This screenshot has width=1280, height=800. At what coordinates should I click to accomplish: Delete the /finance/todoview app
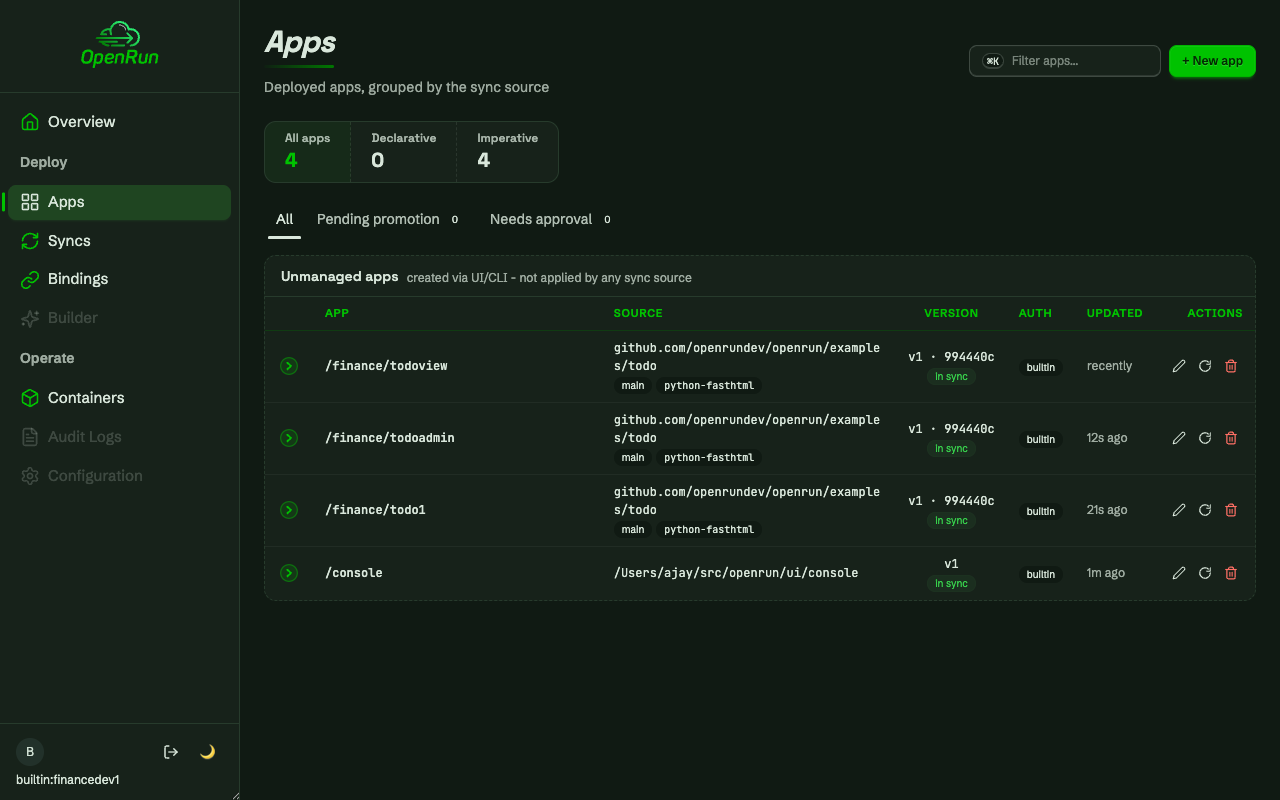point(1231,366)
